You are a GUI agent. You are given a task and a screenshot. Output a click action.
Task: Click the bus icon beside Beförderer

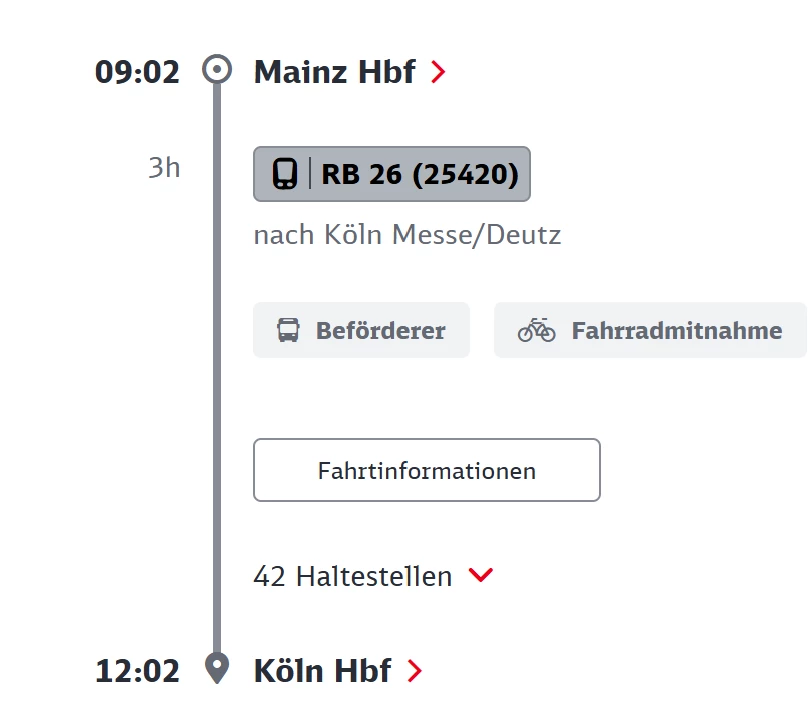pyautogui.click(x=288, y=330)
